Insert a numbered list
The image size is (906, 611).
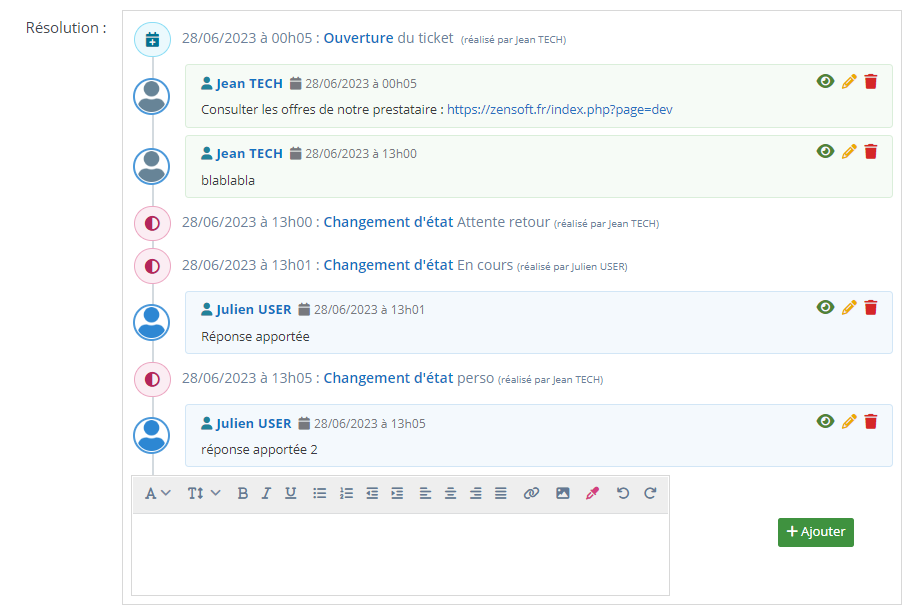pyautogui.click(x=346, y=493)
